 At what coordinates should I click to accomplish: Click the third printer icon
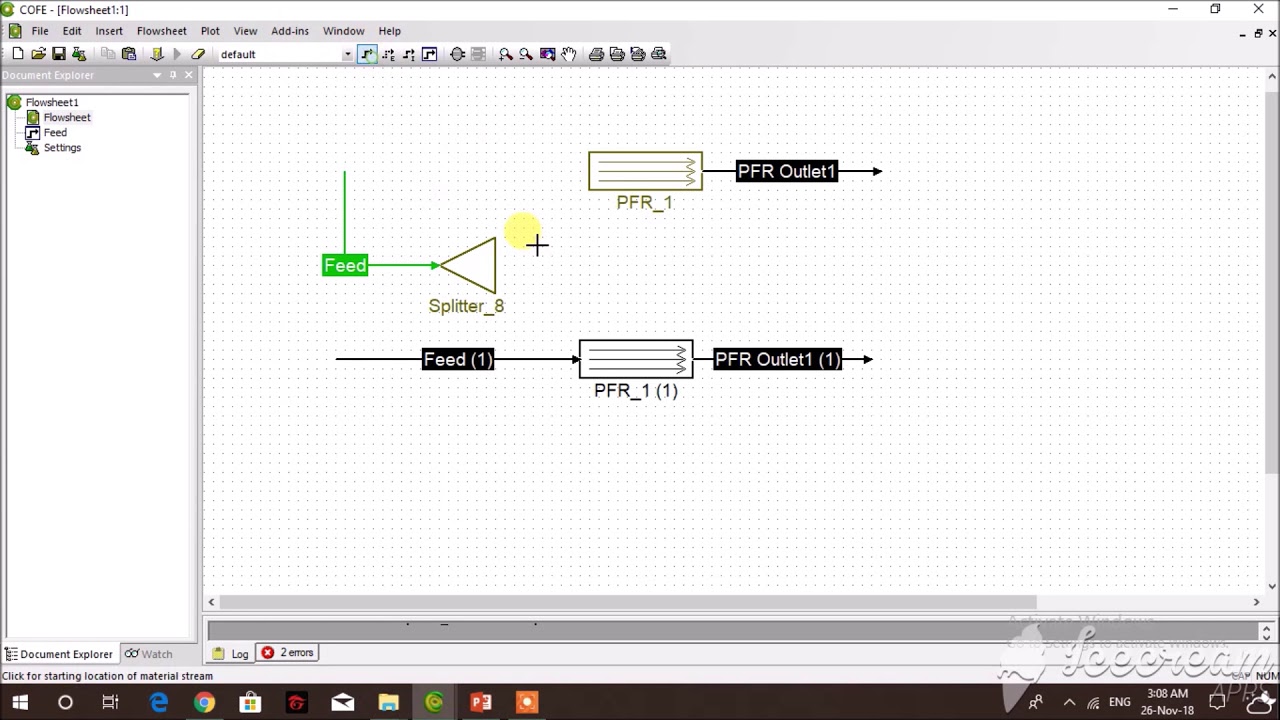638,54
